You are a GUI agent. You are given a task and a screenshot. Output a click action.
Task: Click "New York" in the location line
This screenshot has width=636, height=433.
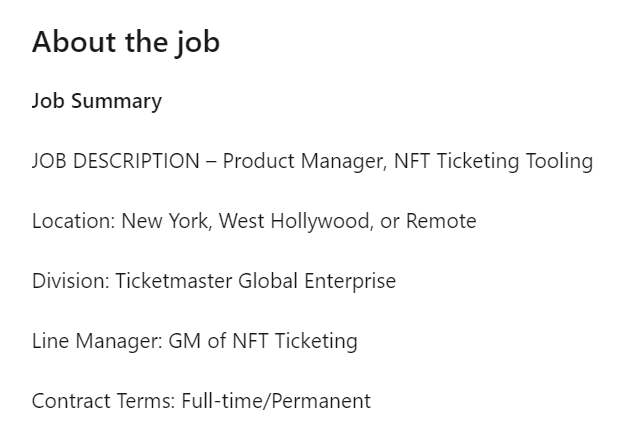[x=164, y=221]
